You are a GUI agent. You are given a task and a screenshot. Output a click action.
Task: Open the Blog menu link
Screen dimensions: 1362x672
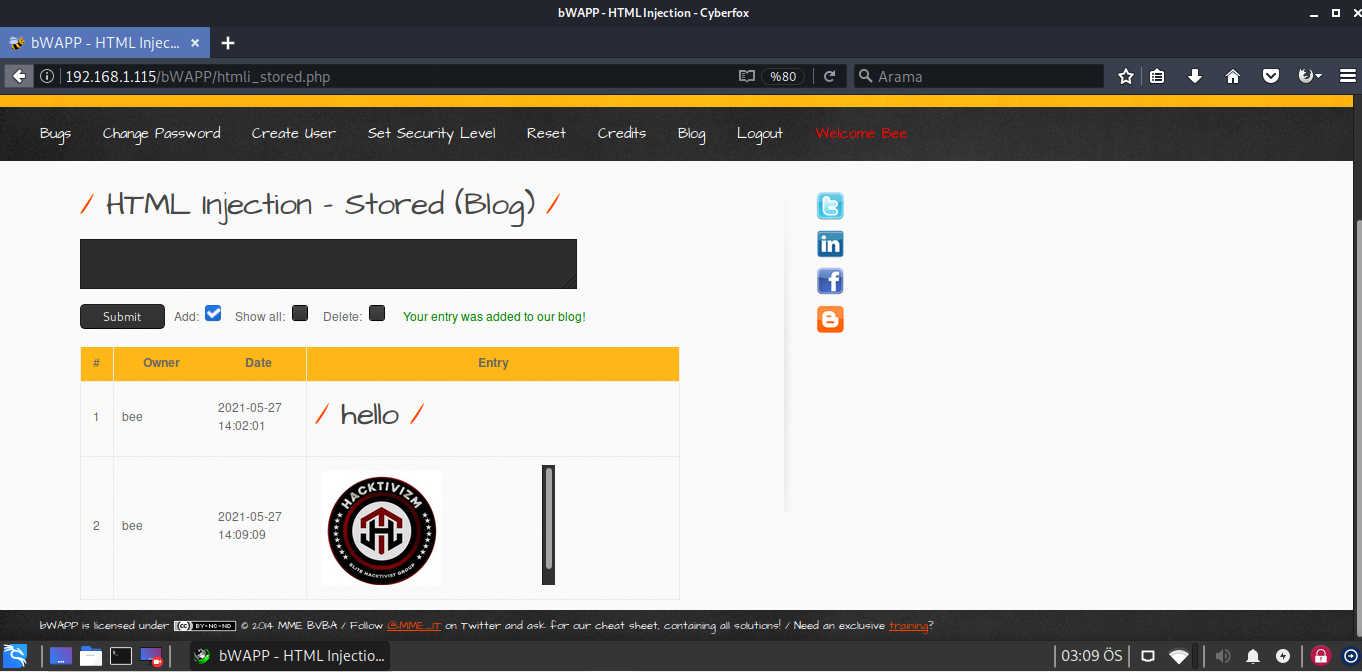coord(692,134)
